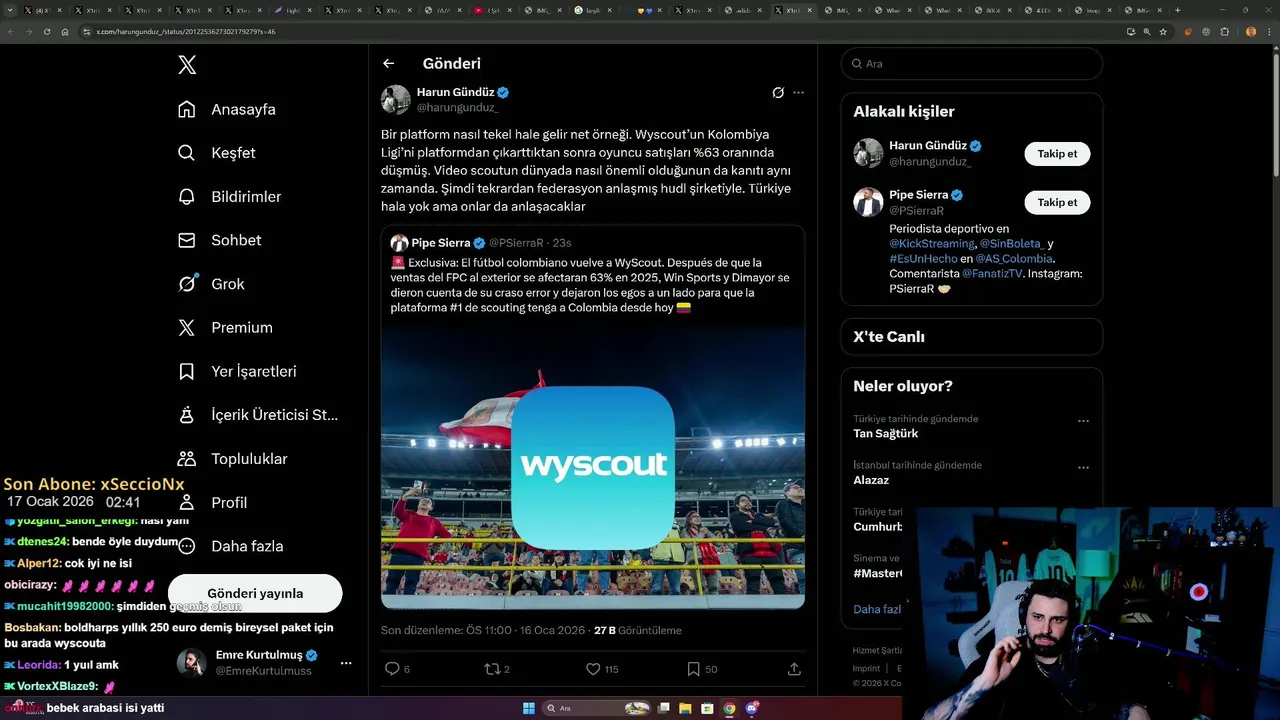Click the browser back arrow
This screenshot has height=720, width=1280.
click(11, 31)
